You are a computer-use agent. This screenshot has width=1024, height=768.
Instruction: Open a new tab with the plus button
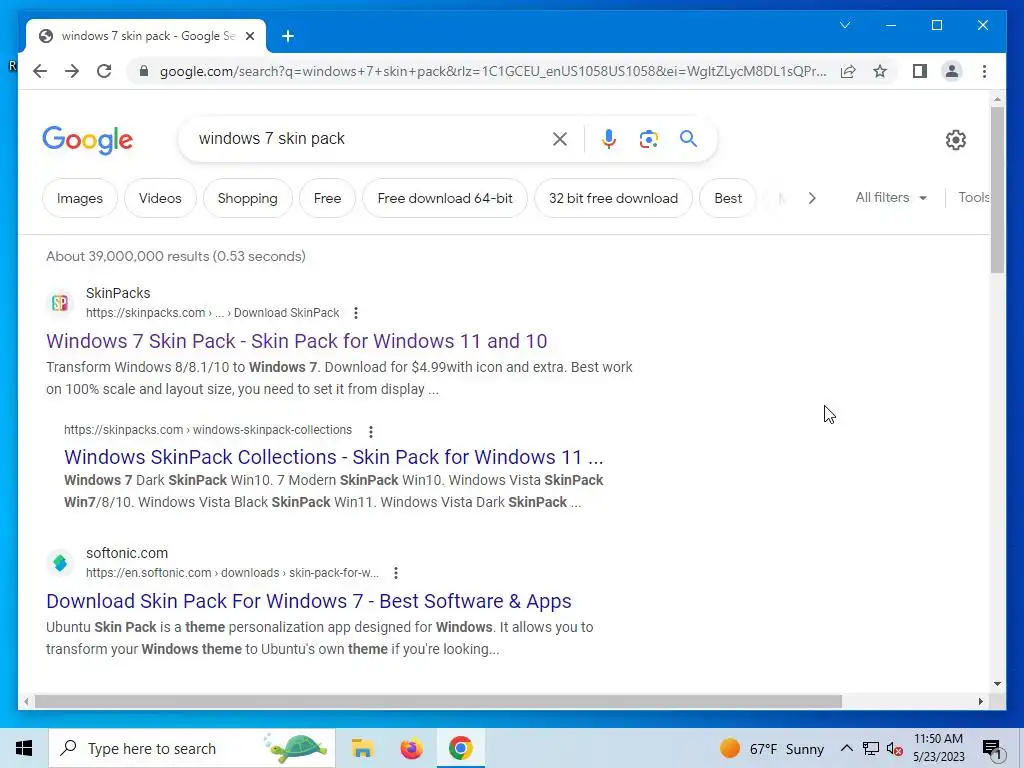pyautogui.click(x=287, y=36)
